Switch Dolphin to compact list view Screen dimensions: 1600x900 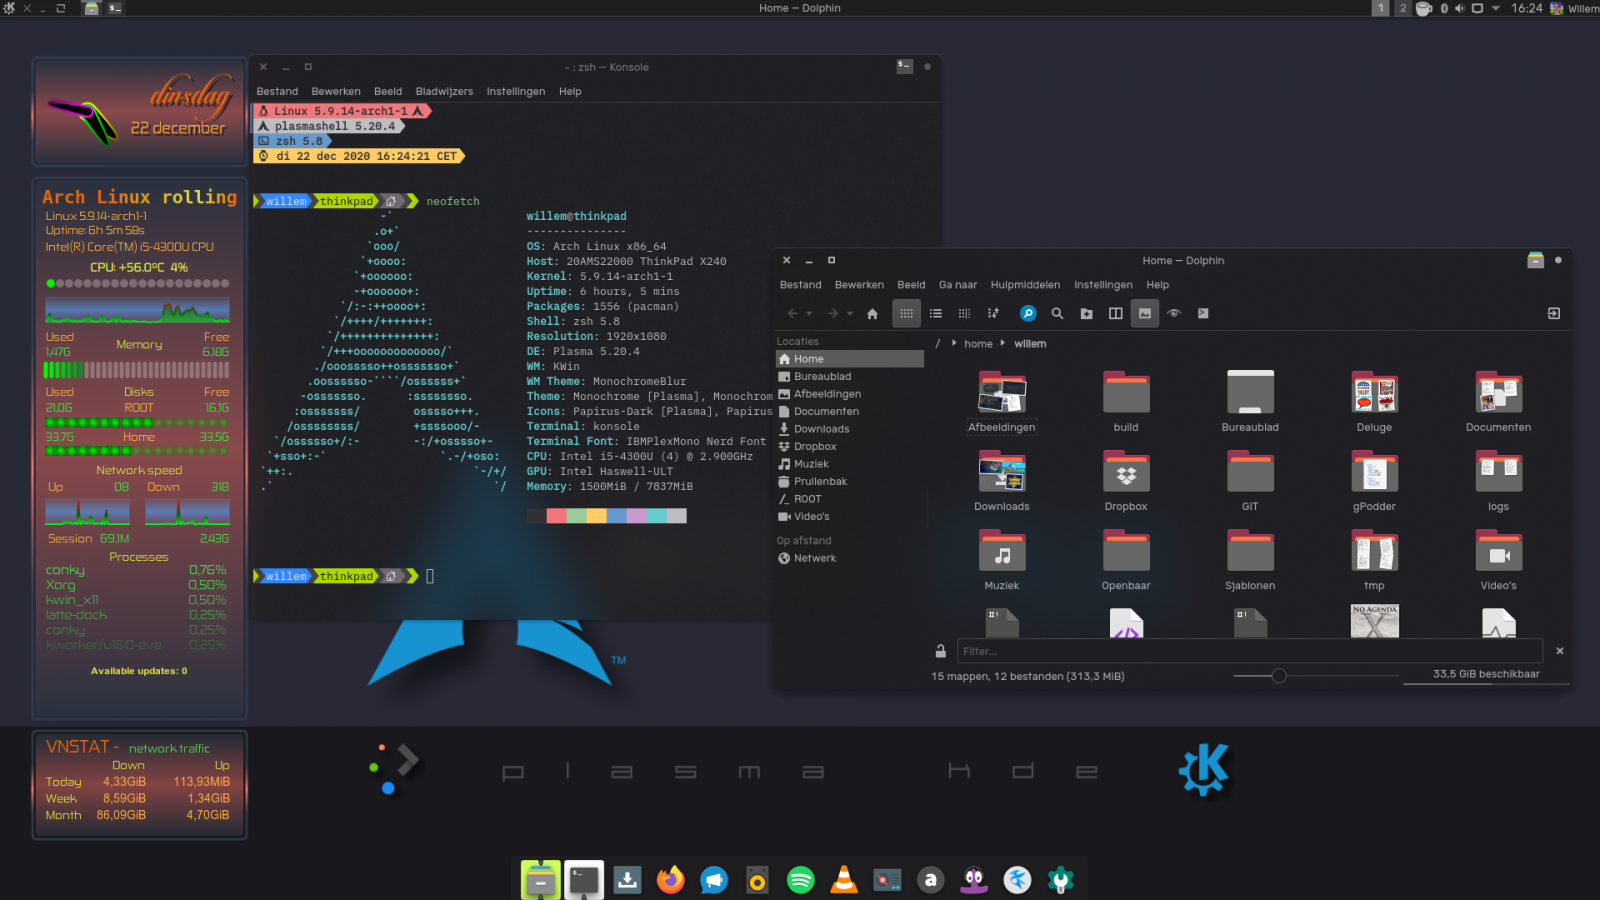coord(935,314)
